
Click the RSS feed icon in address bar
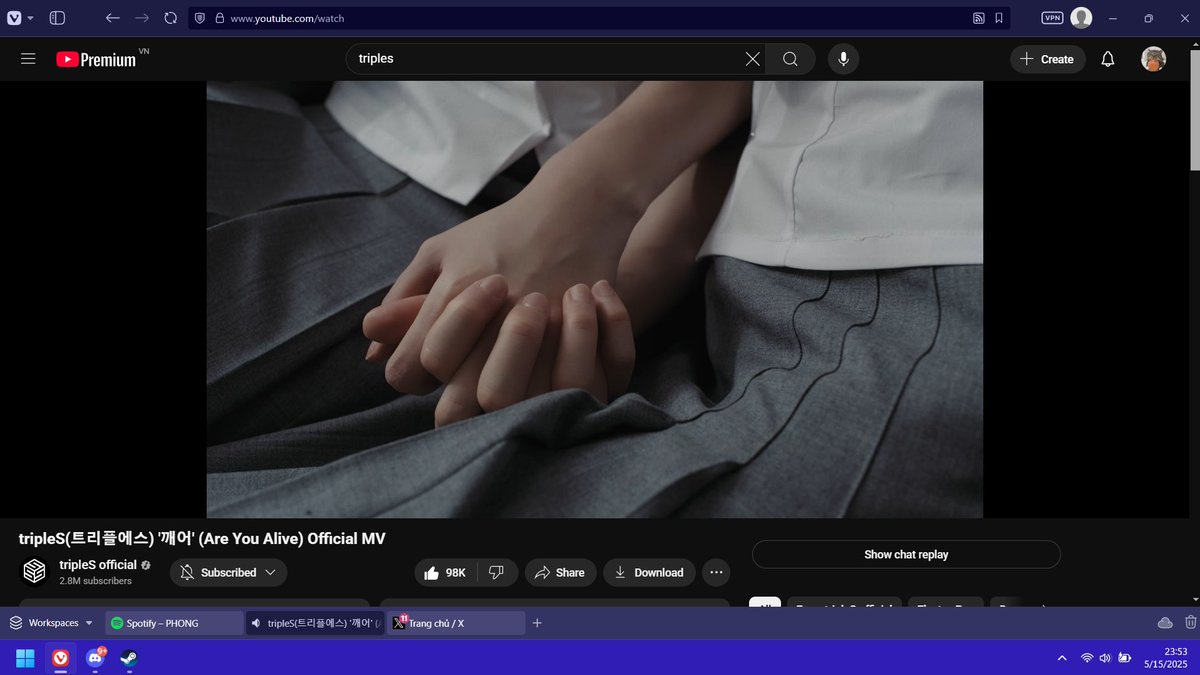tap(979, 18)
